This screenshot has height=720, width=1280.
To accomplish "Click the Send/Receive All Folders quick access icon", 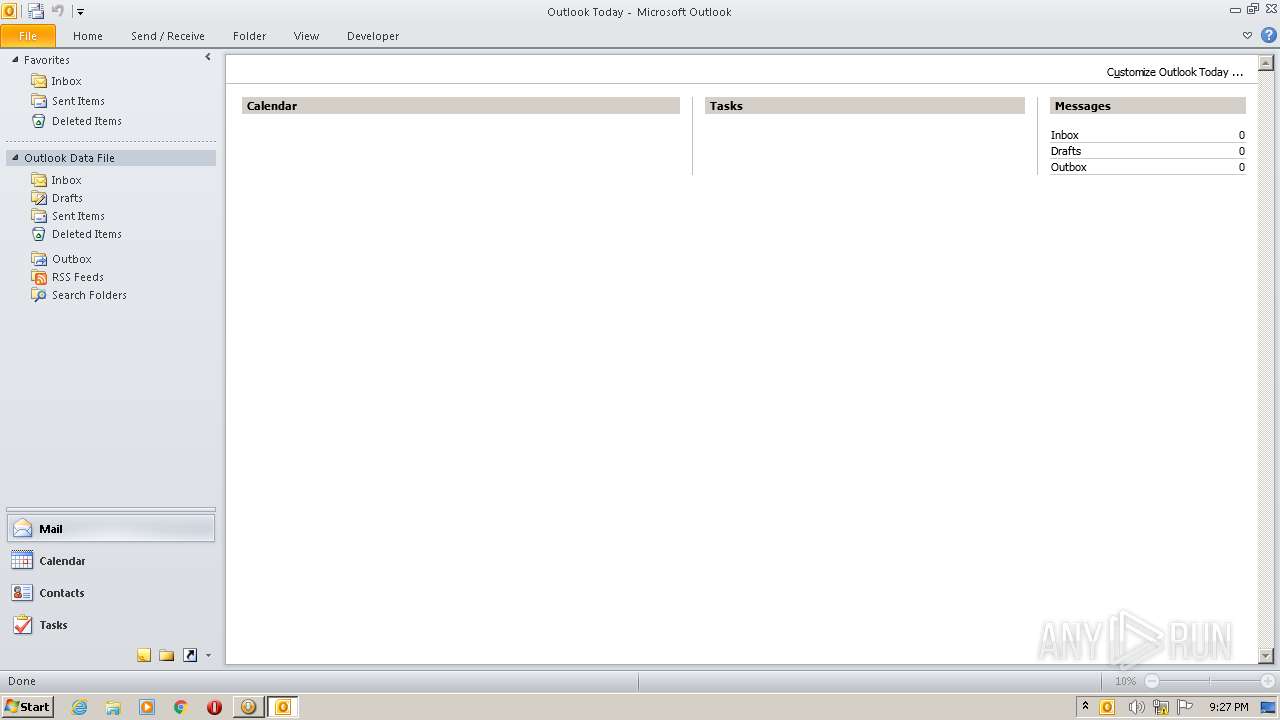I will [x=36, y=11].
